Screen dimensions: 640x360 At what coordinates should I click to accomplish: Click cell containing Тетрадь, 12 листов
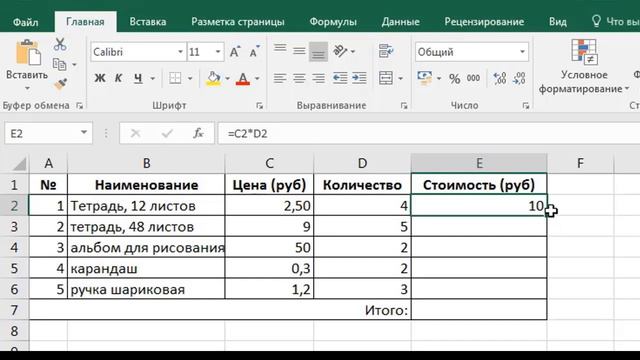point(146,206)
